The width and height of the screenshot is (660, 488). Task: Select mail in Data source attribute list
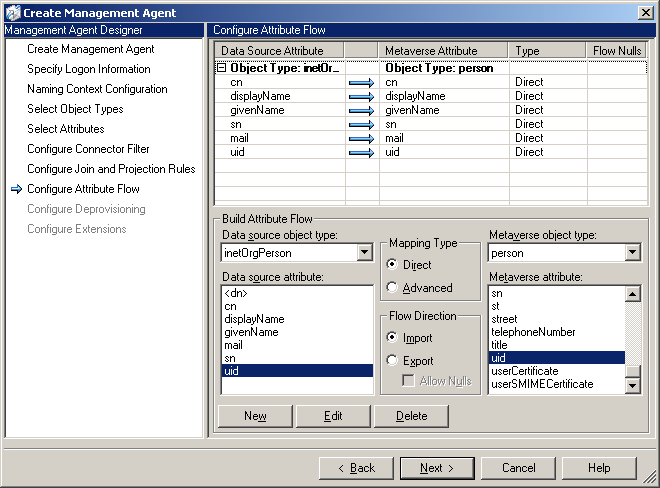click(x=297, y=345)
